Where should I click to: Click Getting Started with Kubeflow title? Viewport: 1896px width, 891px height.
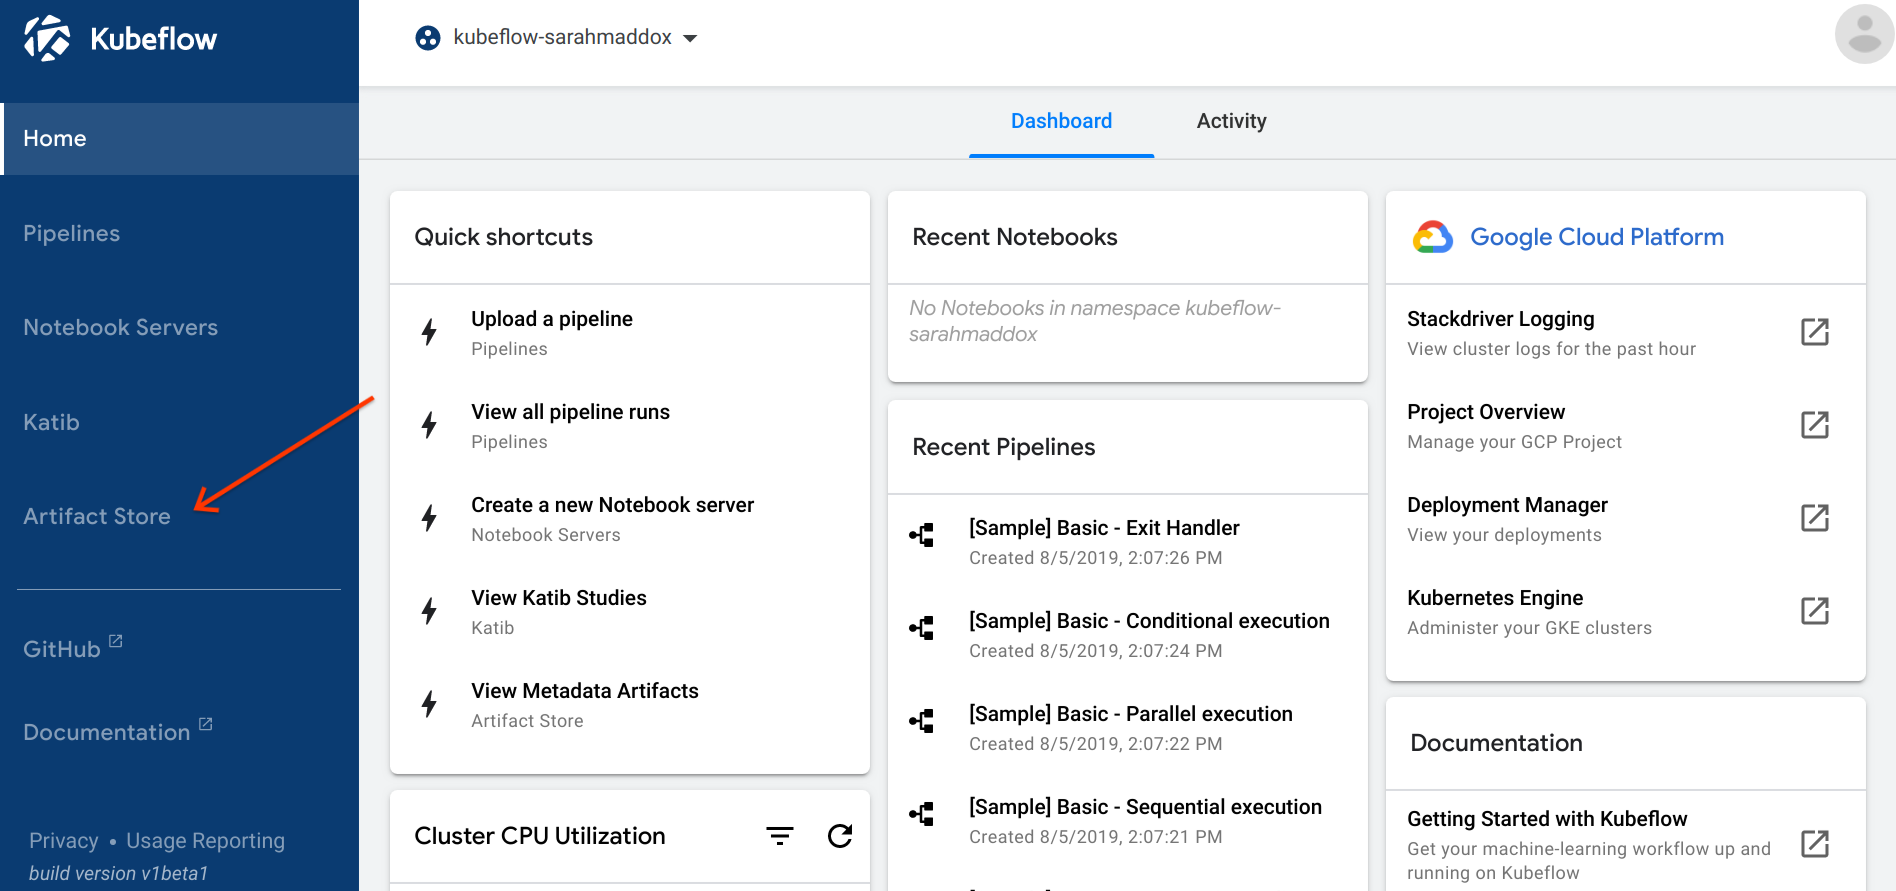pos(1547,819)
